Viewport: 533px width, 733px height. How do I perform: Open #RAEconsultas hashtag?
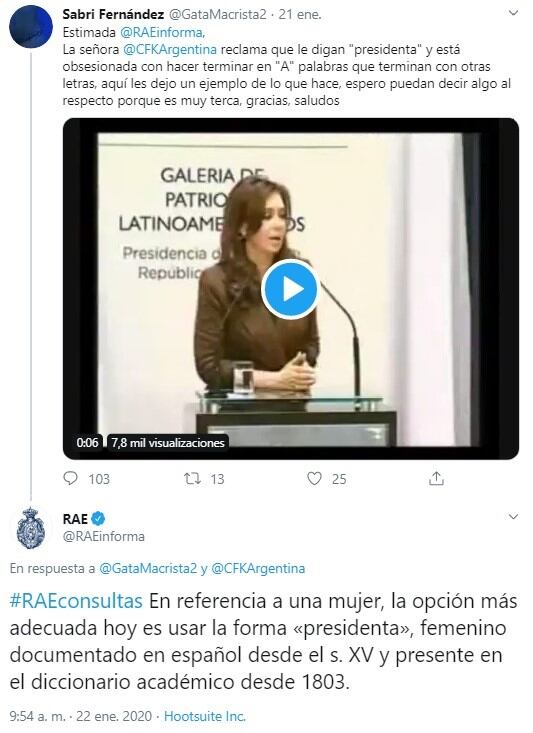(x=76, y=601)
